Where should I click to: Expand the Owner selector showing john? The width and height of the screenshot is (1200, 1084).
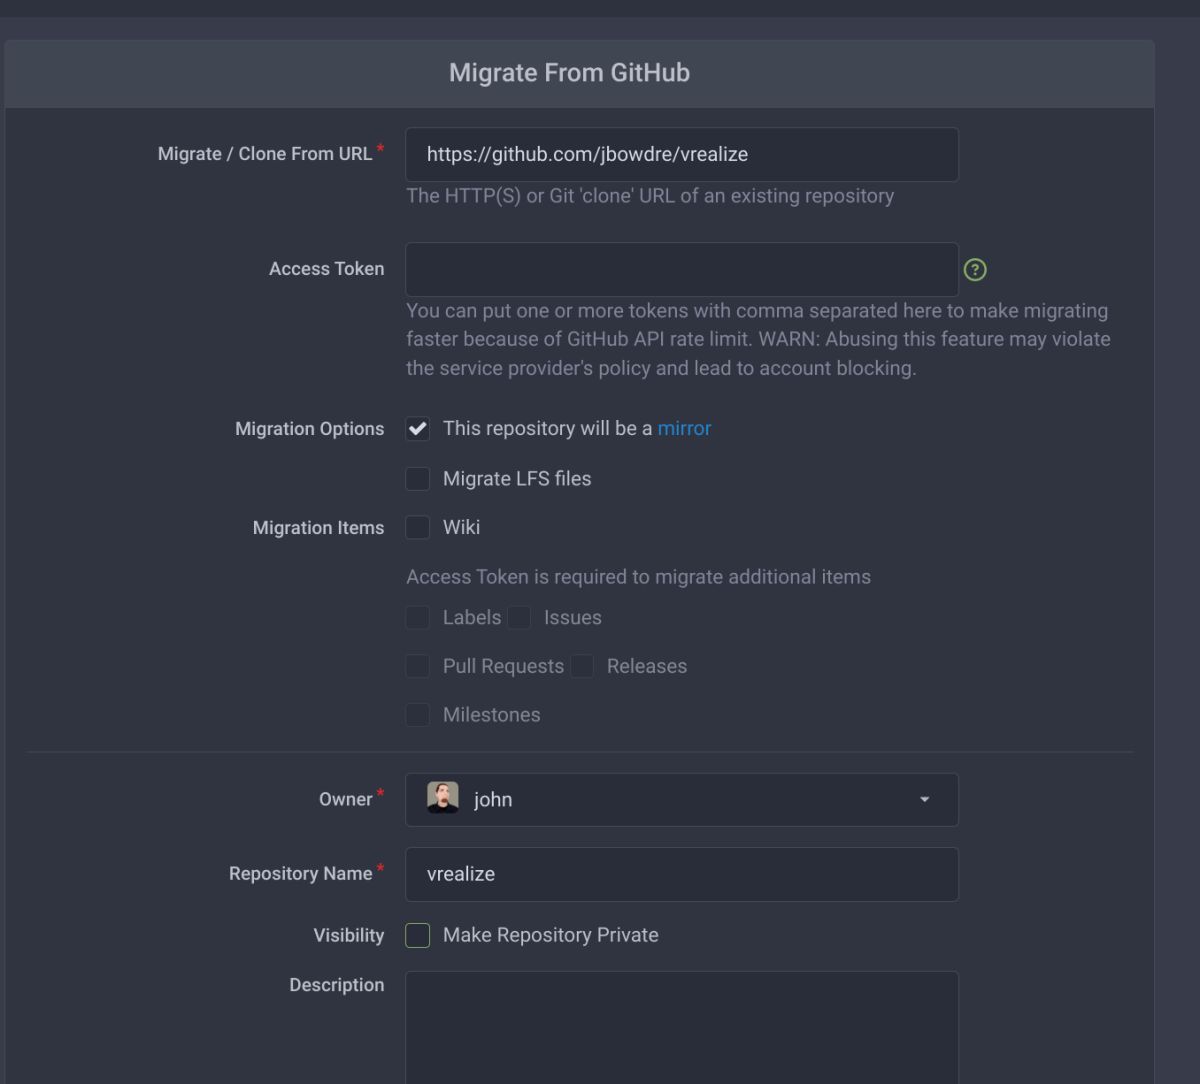[681, 800]
